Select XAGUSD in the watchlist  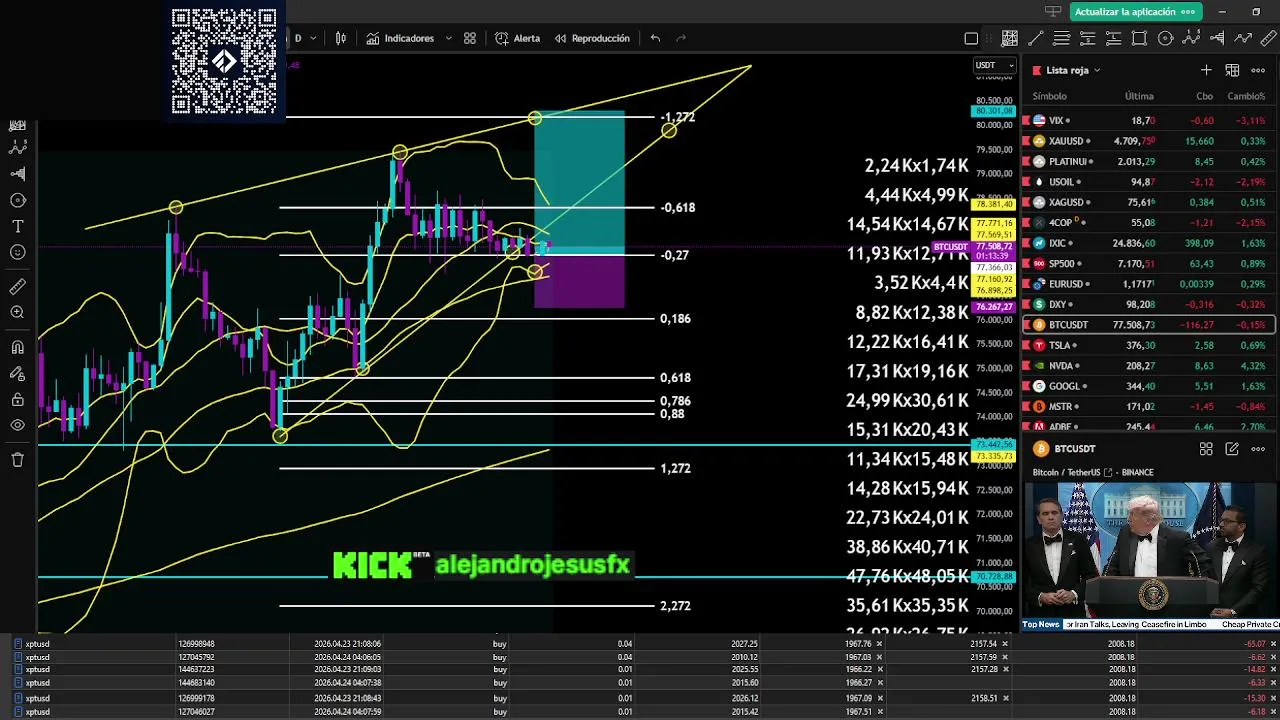pos(1148,202)
